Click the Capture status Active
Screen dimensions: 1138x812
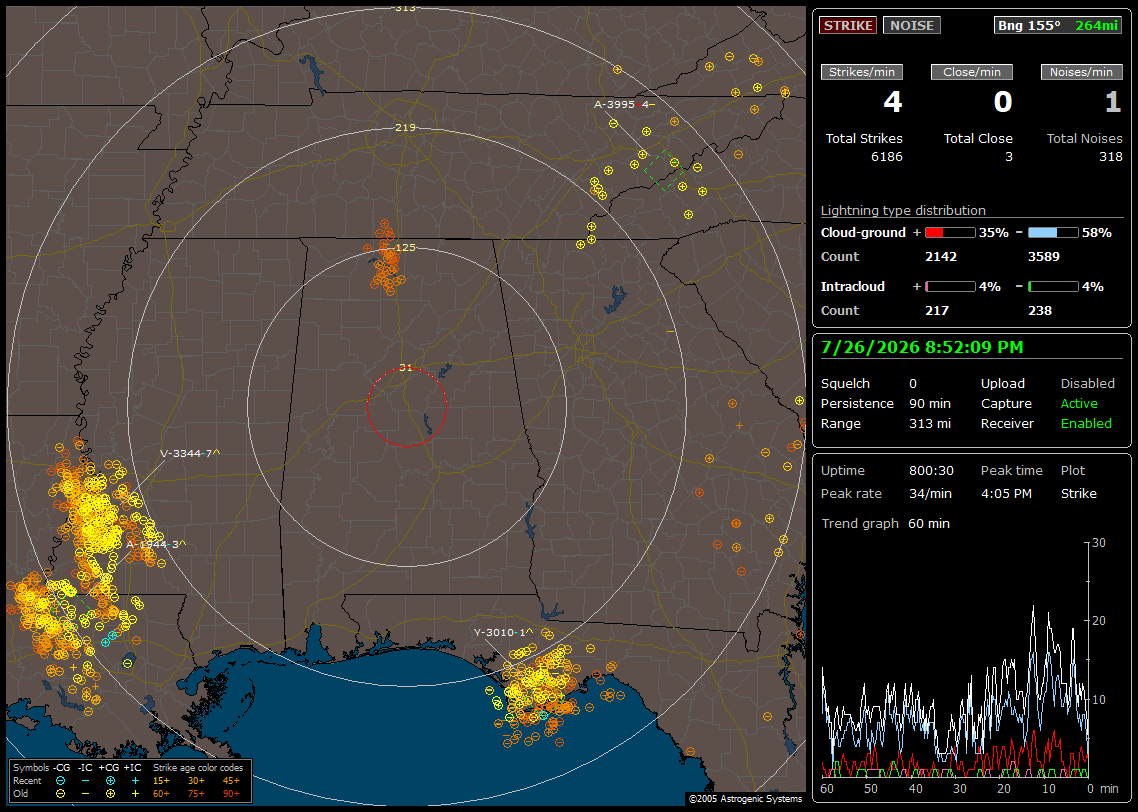coord(1079,403)
